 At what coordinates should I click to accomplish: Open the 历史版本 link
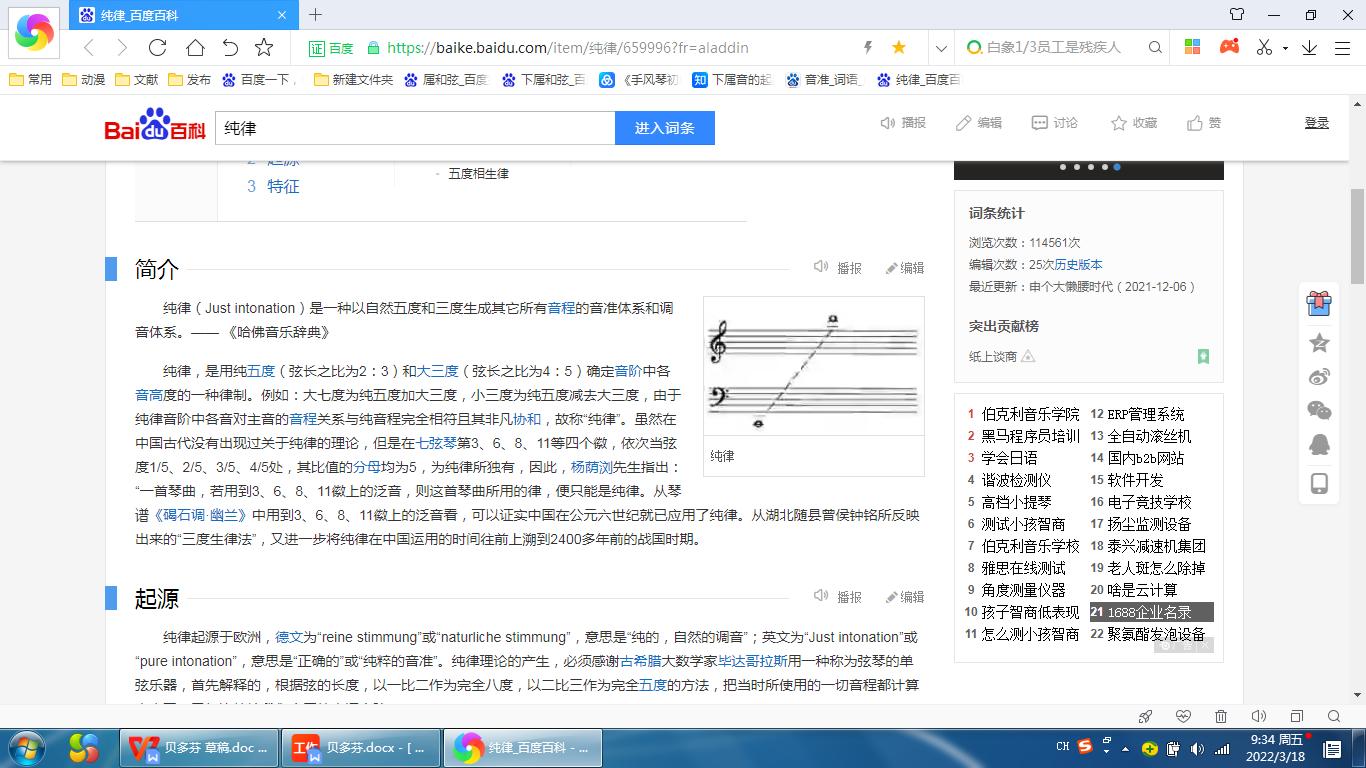[1078, 264]
